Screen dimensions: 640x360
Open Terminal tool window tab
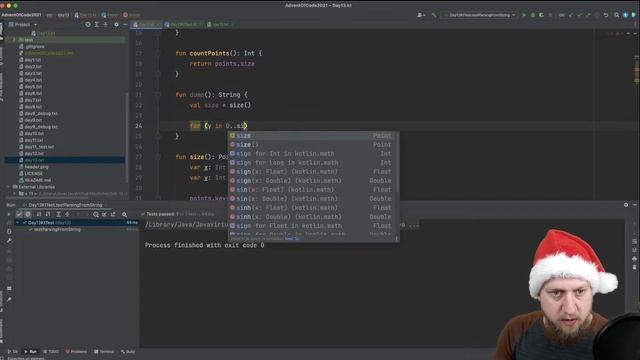[104, 351]
